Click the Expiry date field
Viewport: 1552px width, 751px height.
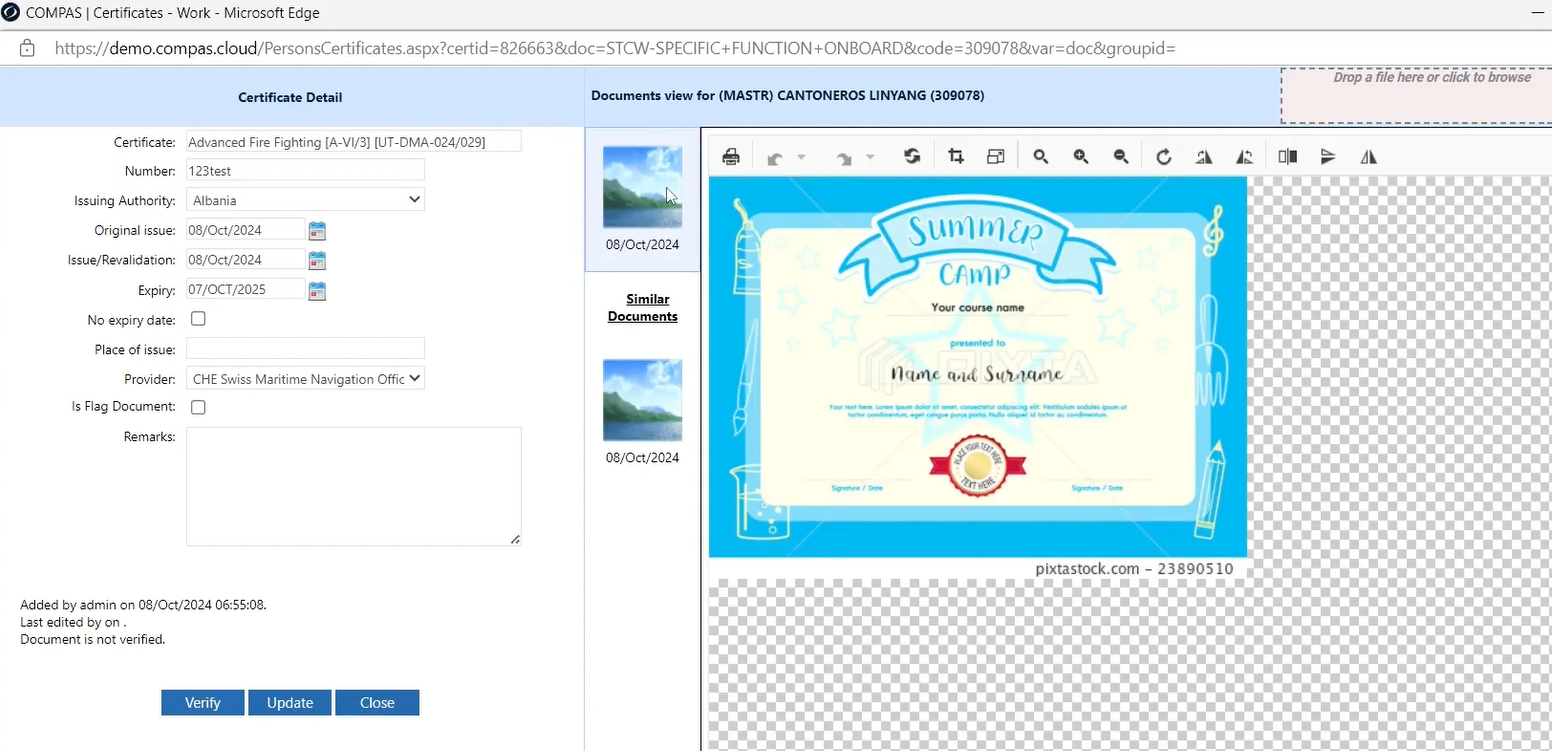pos(245,290)
